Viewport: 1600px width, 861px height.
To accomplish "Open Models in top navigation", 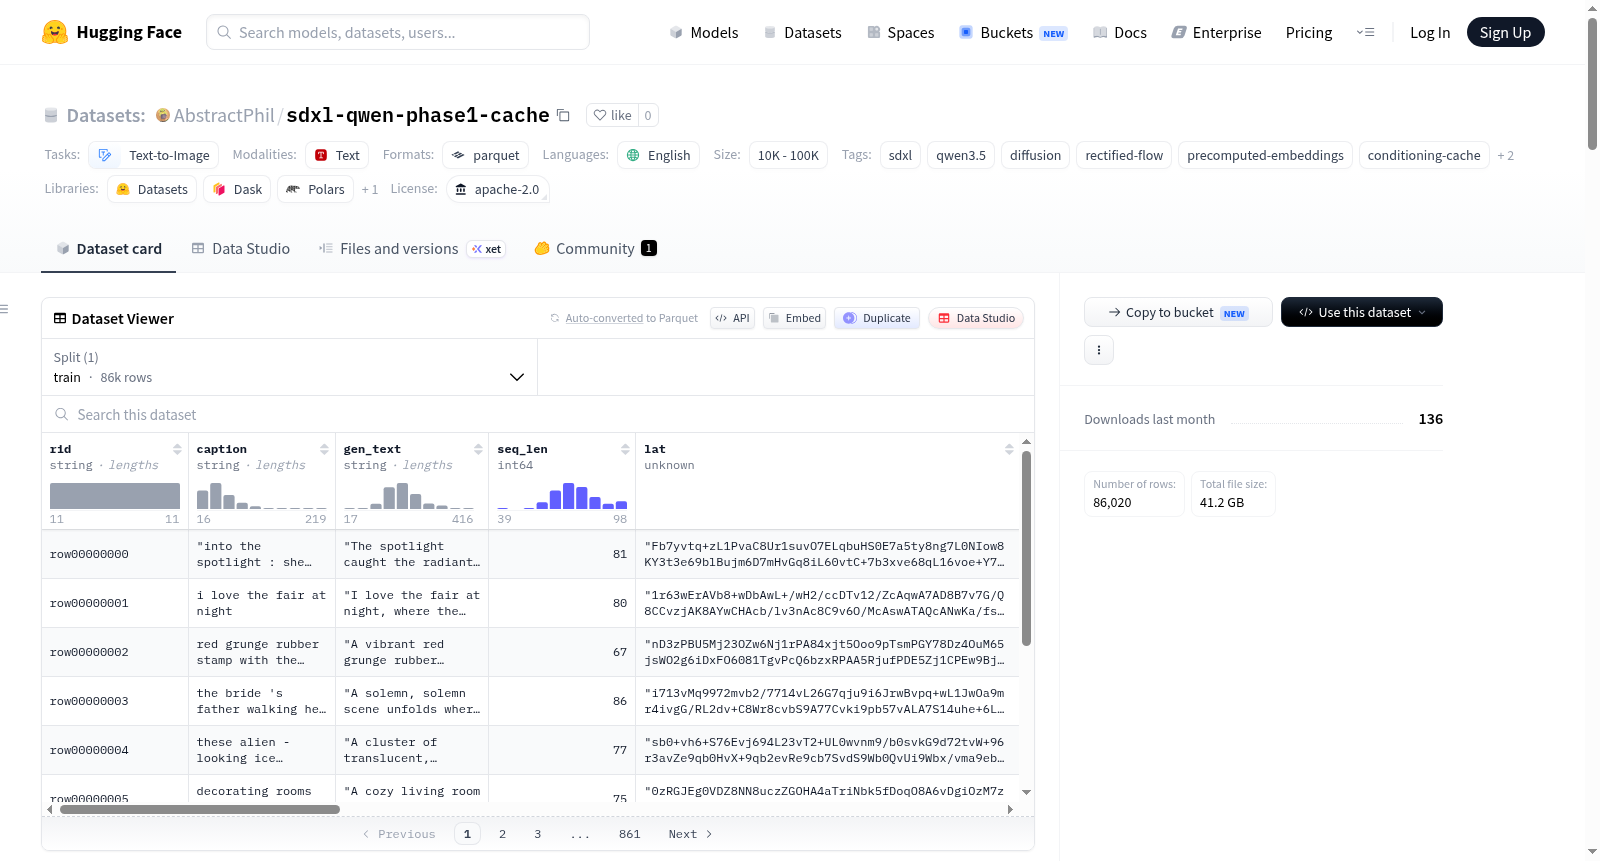I will pyautogui.click(x=704, y=32).
